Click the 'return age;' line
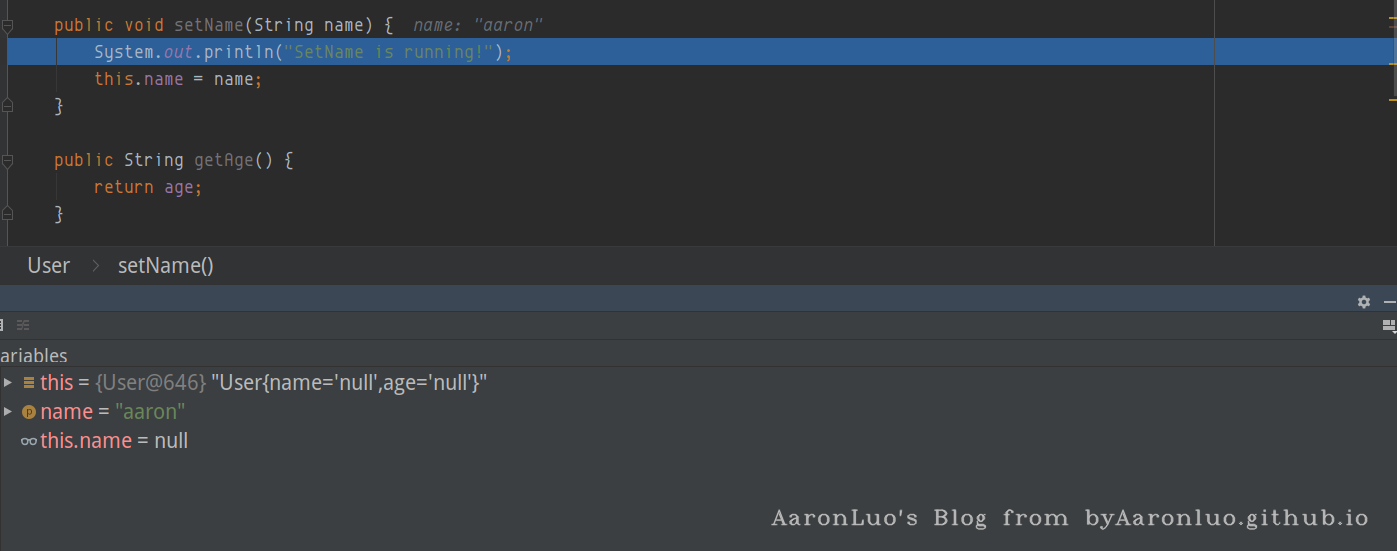 pos(148,187)
